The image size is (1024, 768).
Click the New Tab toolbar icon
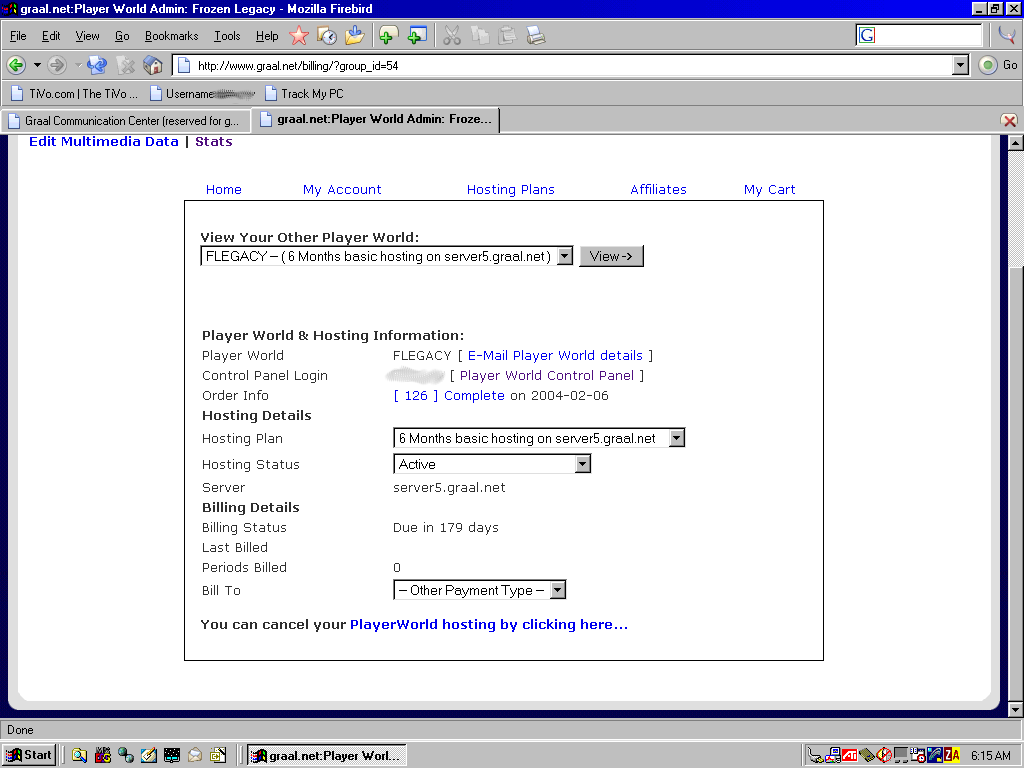(417, 36)
